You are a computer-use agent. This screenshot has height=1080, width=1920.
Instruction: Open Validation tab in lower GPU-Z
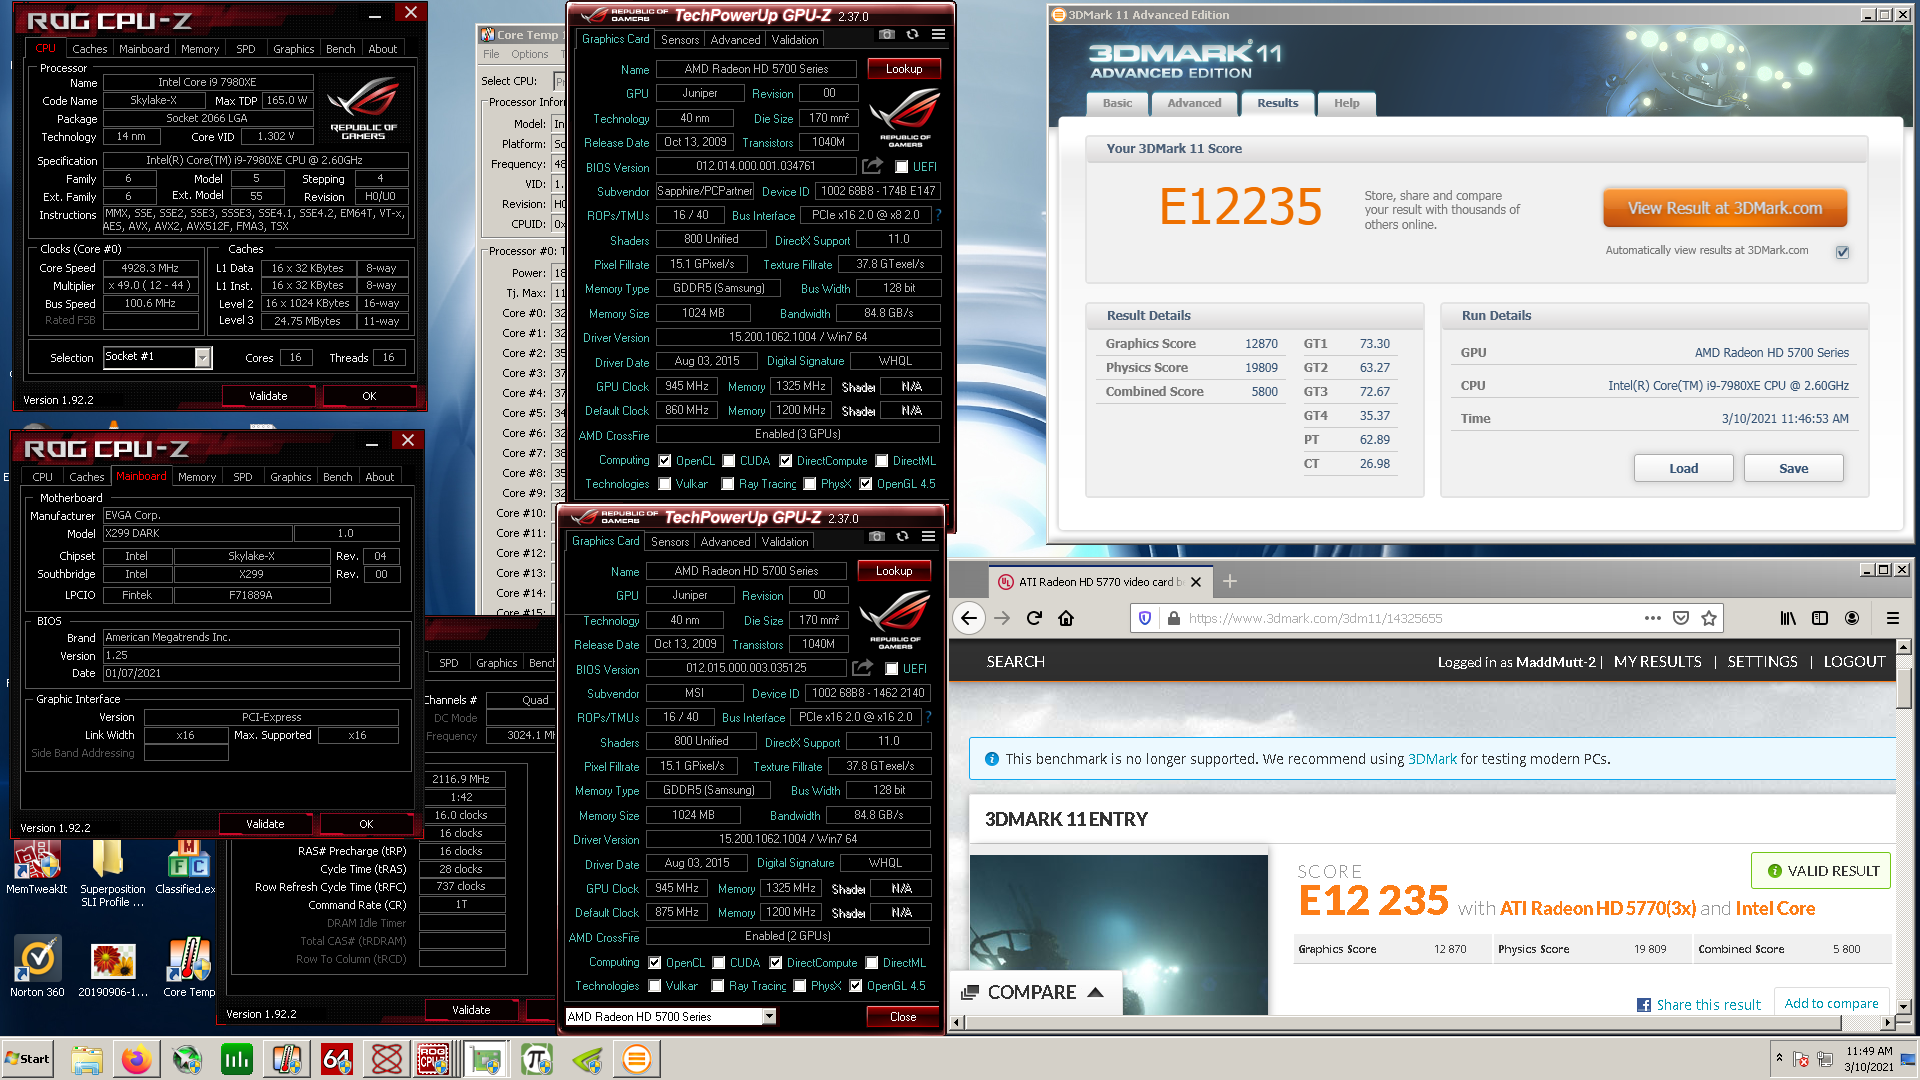[x=785, y=542]
